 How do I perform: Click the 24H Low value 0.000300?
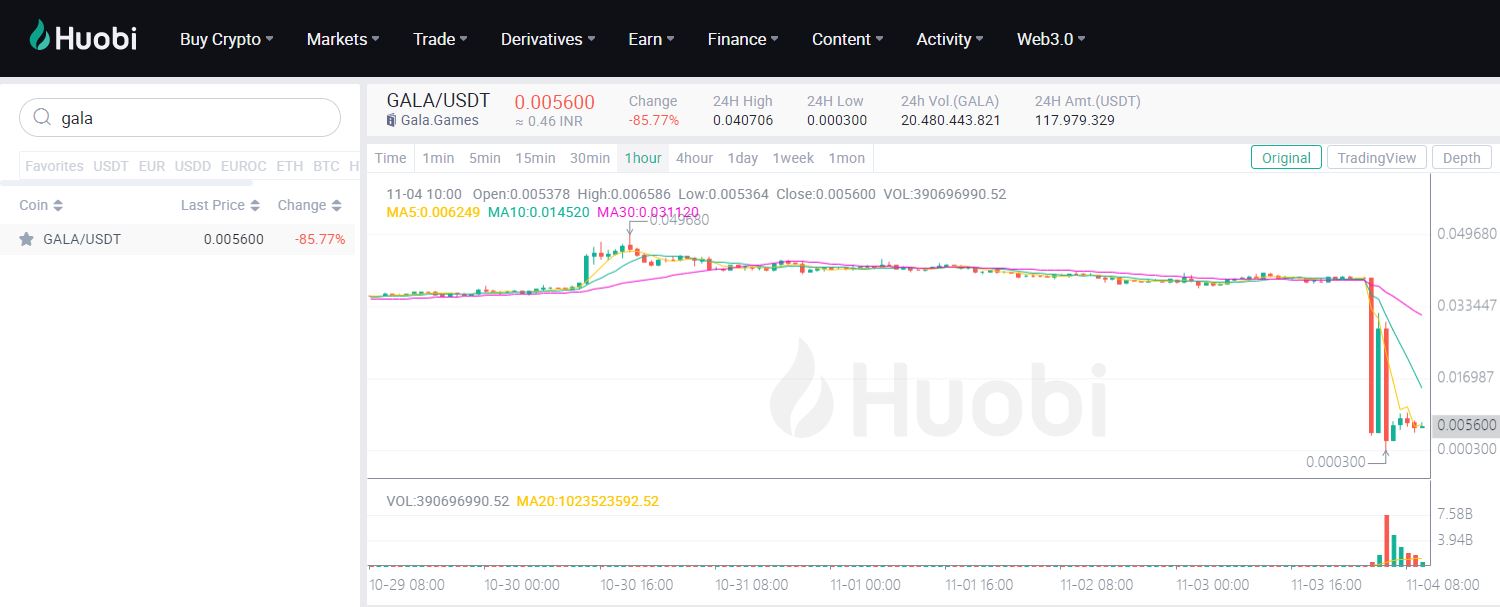pos(837,120)
